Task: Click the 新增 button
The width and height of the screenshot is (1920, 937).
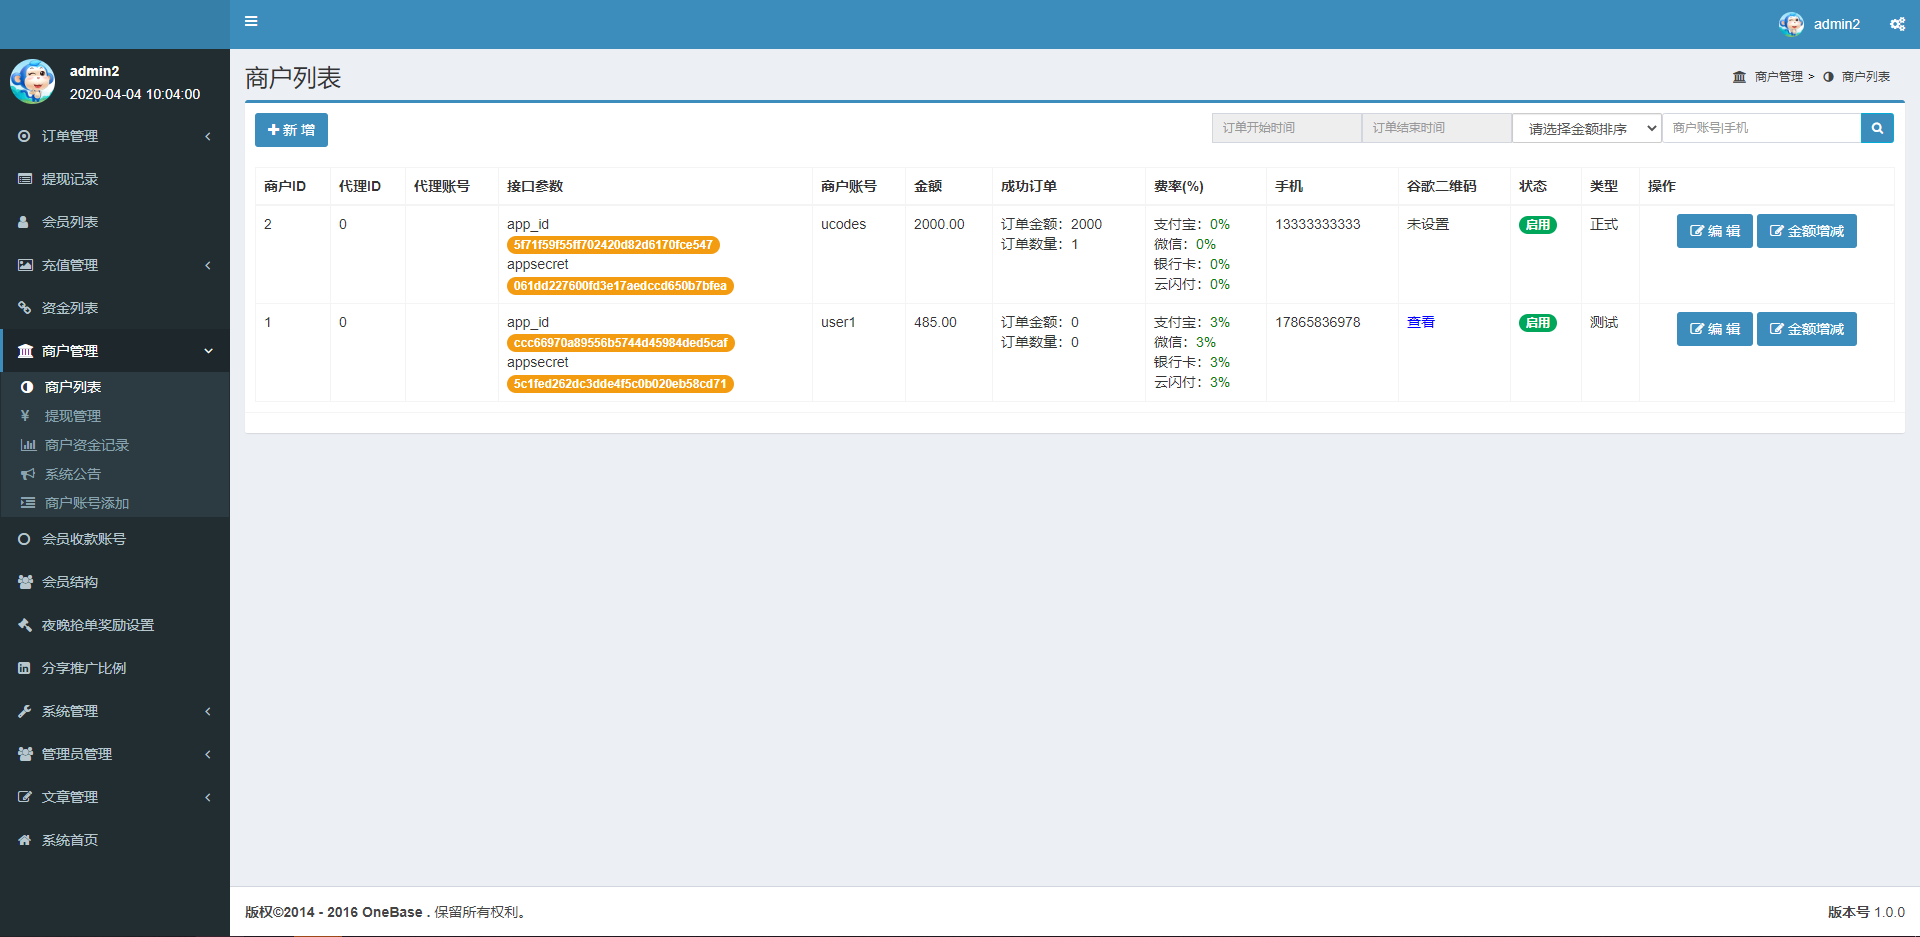Action: [x=291, y=130]
